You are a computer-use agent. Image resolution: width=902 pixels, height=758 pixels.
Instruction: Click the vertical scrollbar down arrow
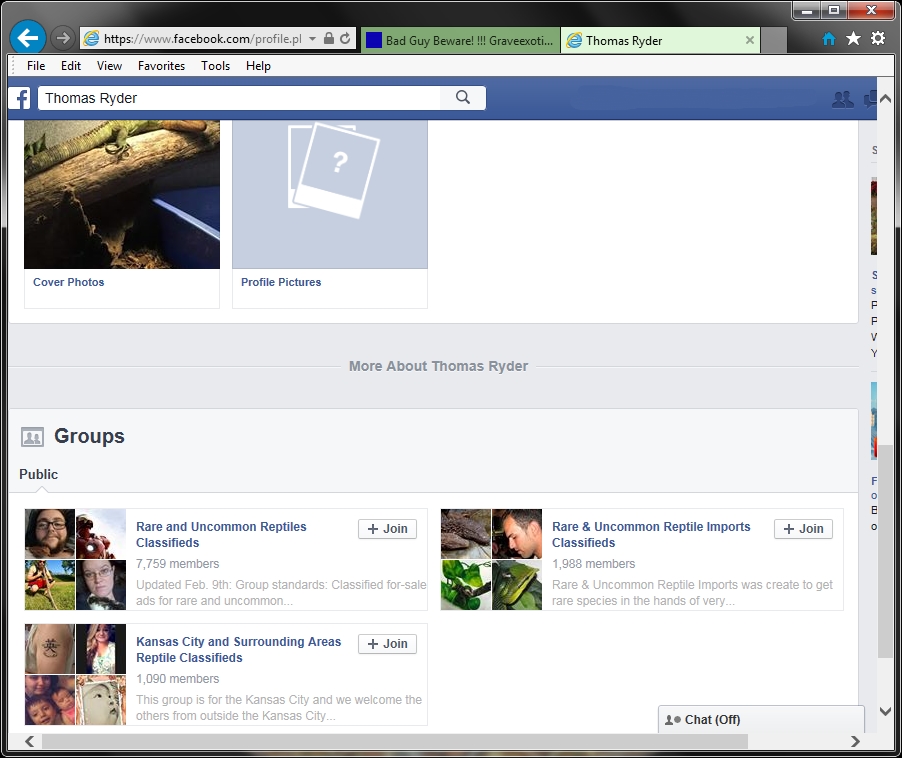point(886,711)
